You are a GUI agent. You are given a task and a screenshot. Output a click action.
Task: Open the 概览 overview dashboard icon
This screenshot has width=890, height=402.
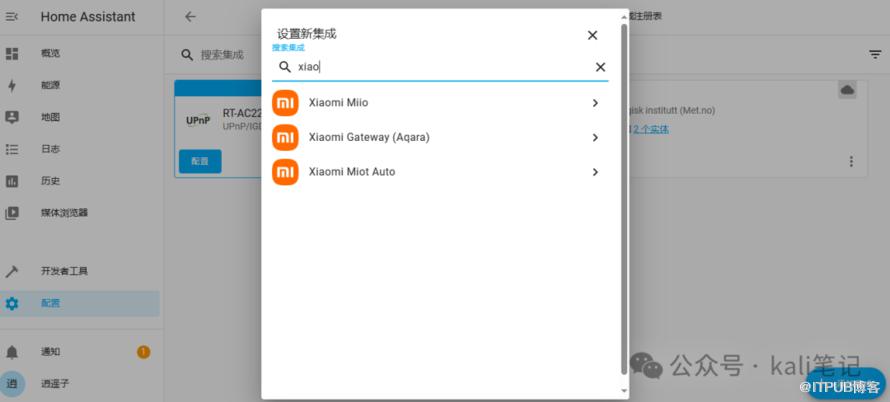point(12,53)
